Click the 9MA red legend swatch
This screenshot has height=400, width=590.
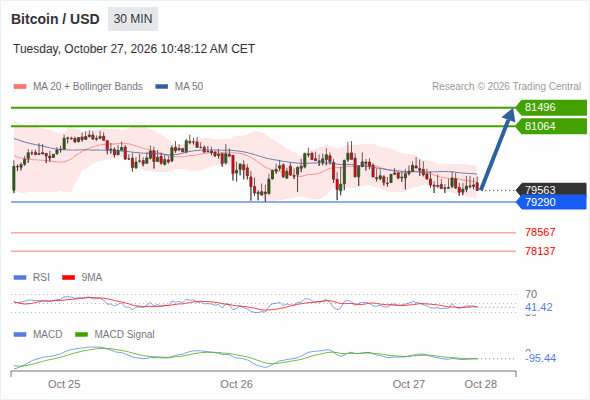68,278
